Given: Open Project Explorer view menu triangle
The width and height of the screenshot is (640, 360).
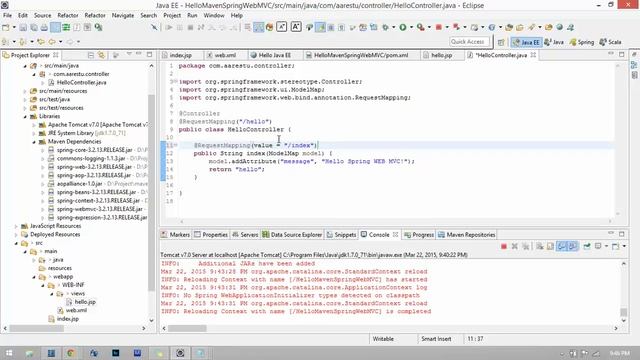Looking at the screenshot, I should click(129, 55).
